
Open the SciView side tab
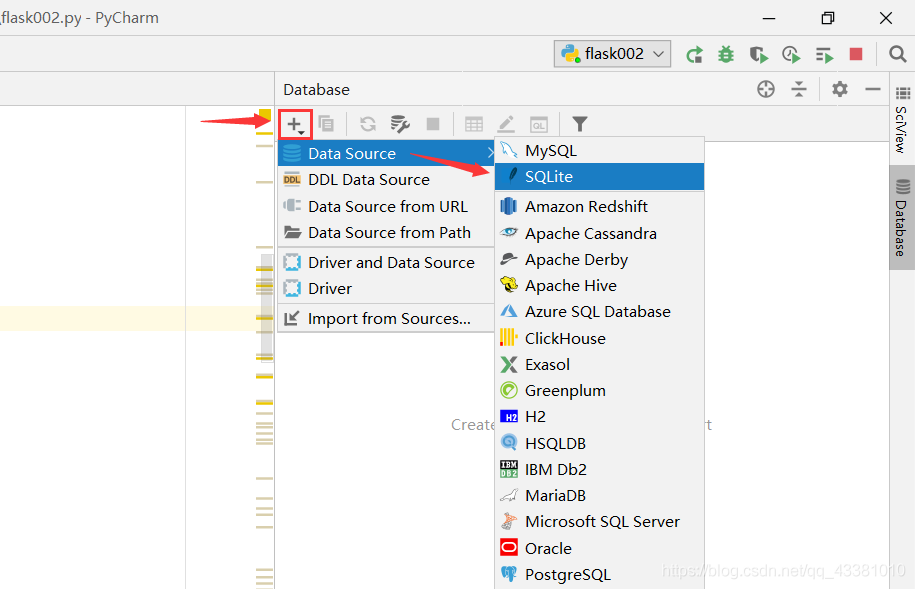click(x=902, y=119)
